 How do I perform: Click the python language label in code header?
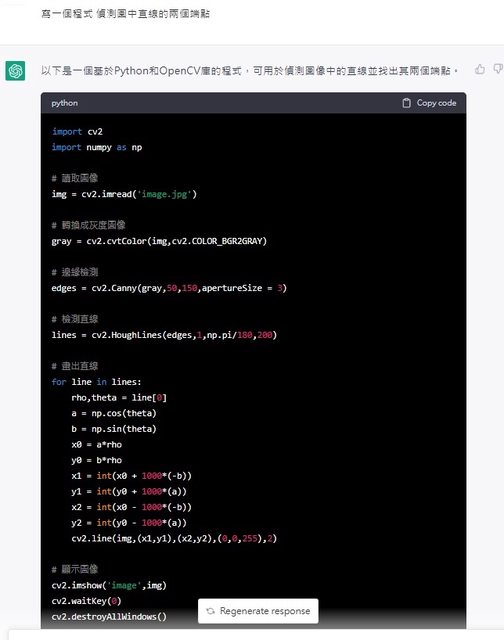[64, 103]
